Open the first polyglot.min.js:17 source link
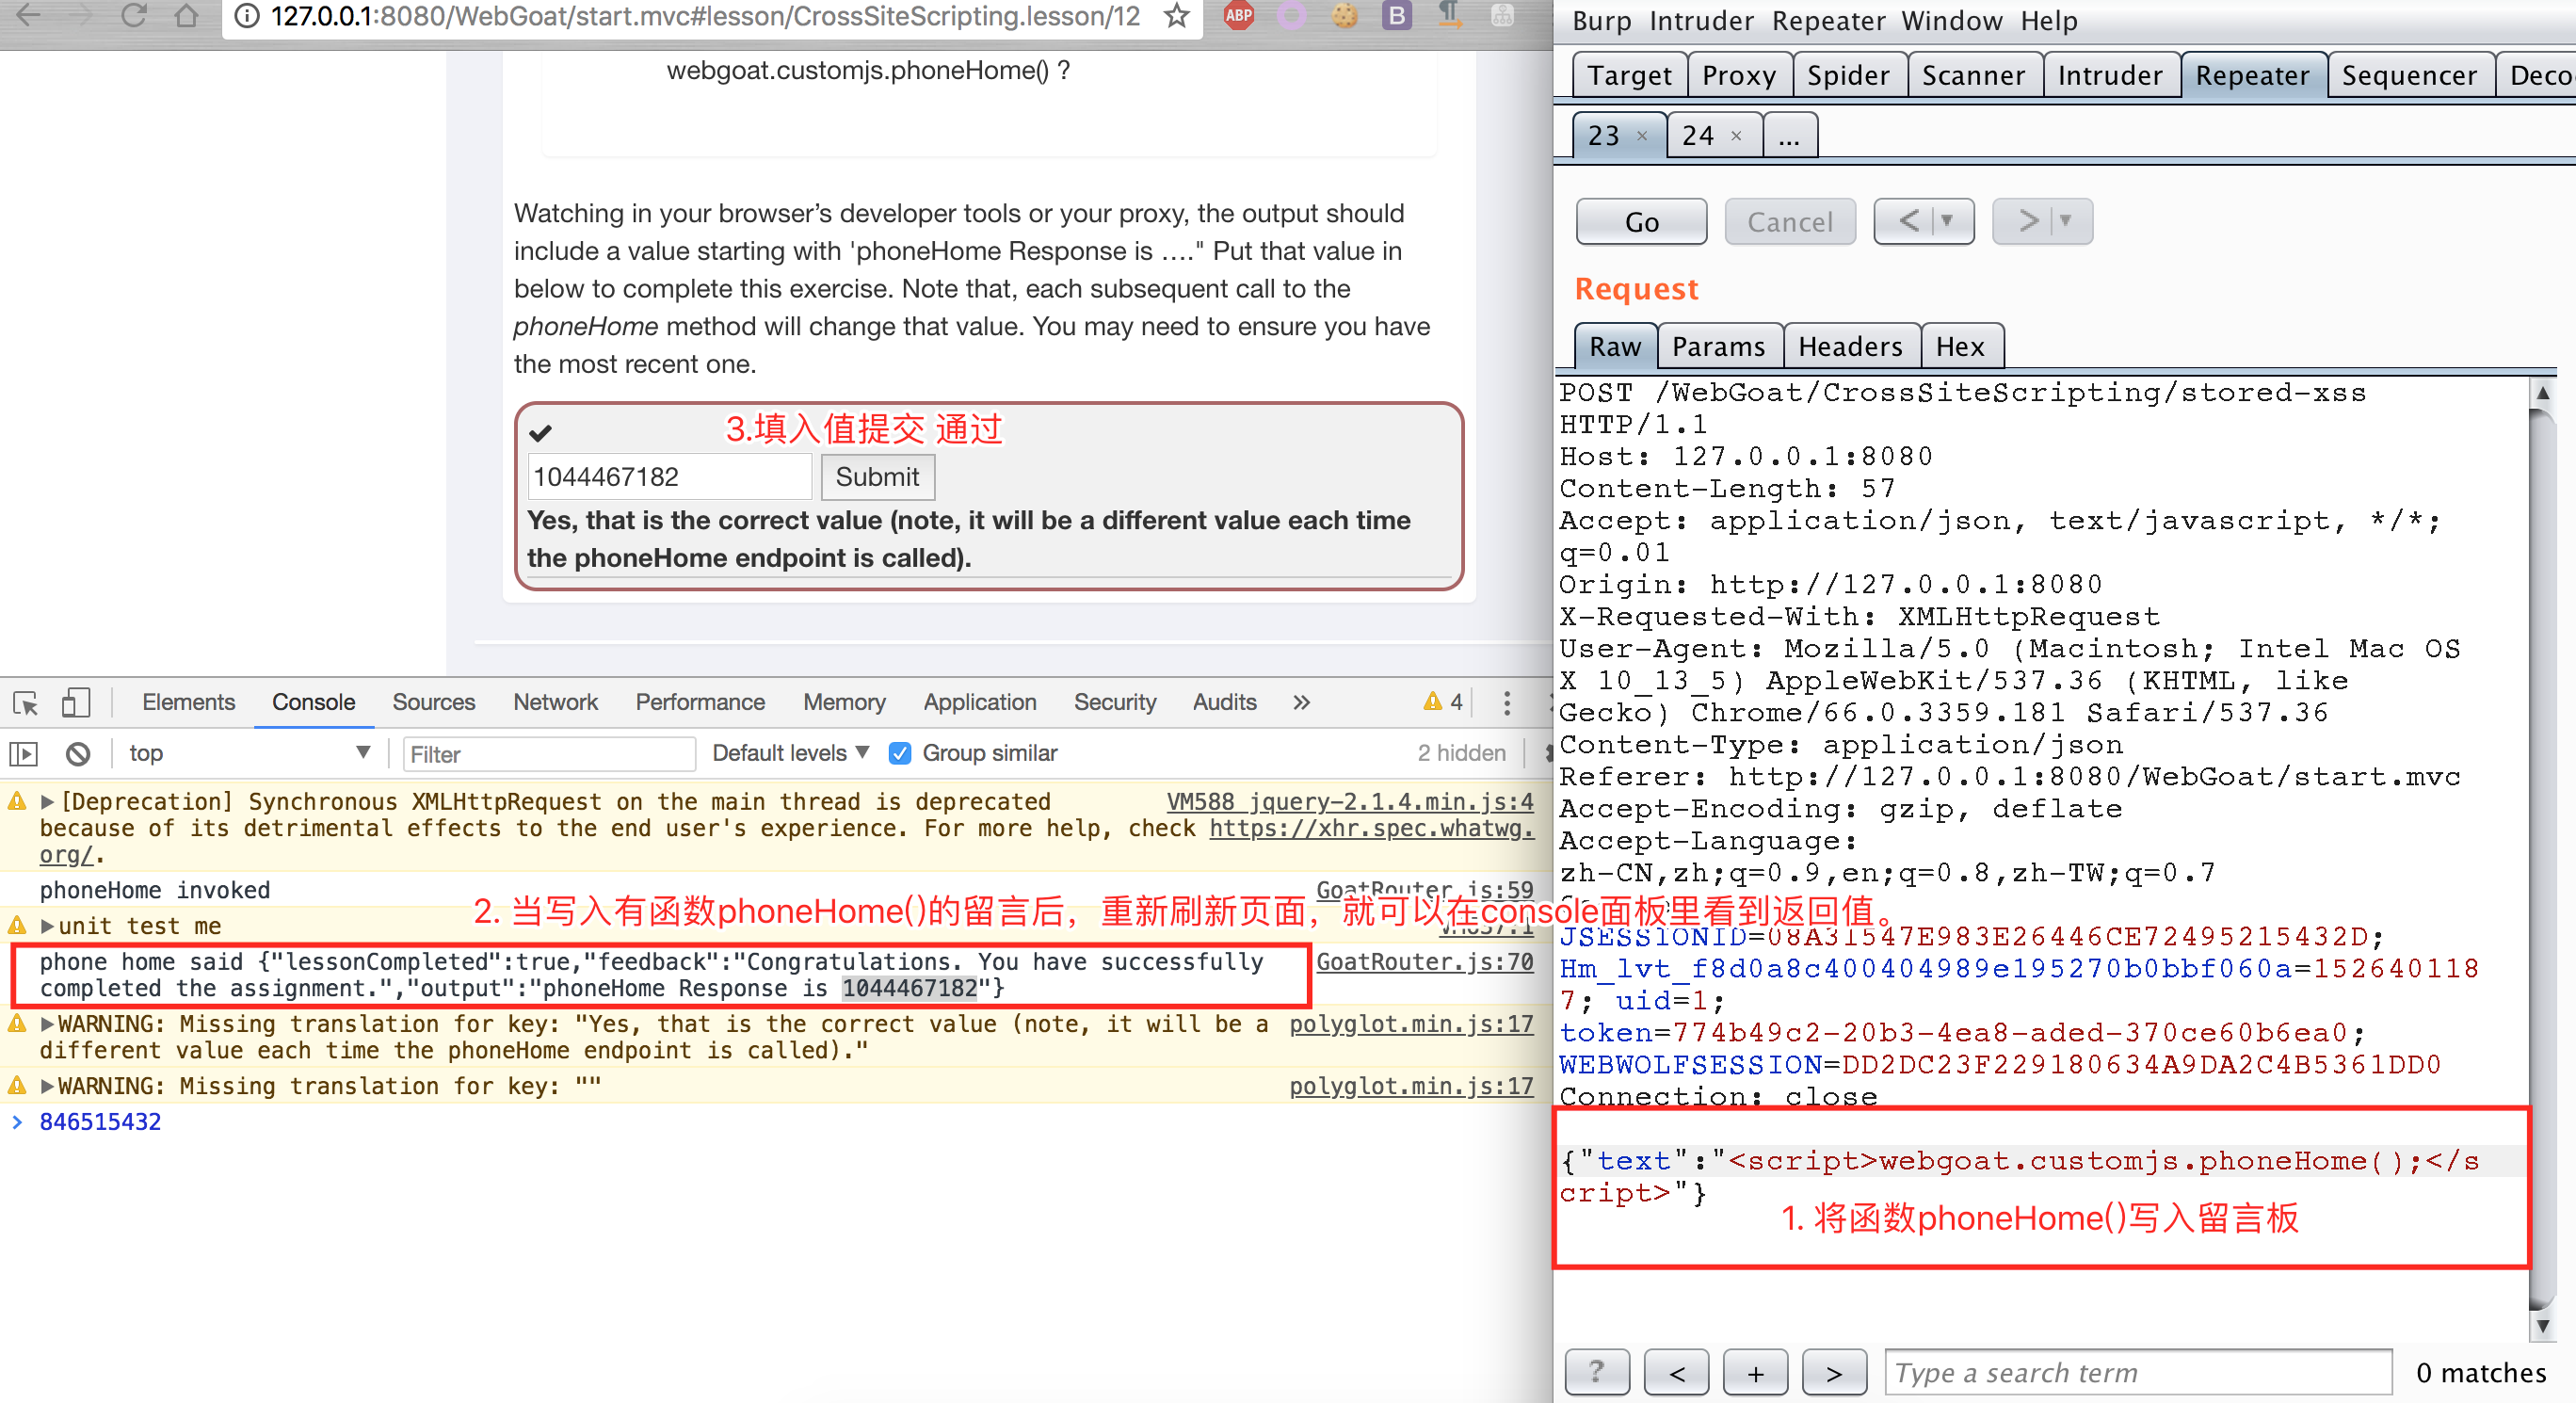Screen dimensions: 2576x1403 pyautogui.click(x=1411, y=1025)
